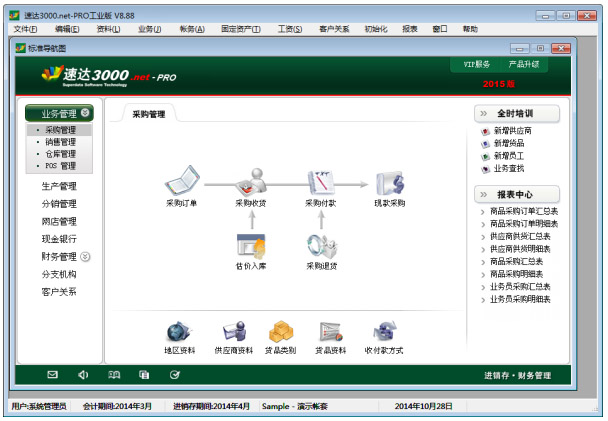Screen dimensions: 608x421
Task: Click the 新增货品 training icon
Action: [485, 144]
